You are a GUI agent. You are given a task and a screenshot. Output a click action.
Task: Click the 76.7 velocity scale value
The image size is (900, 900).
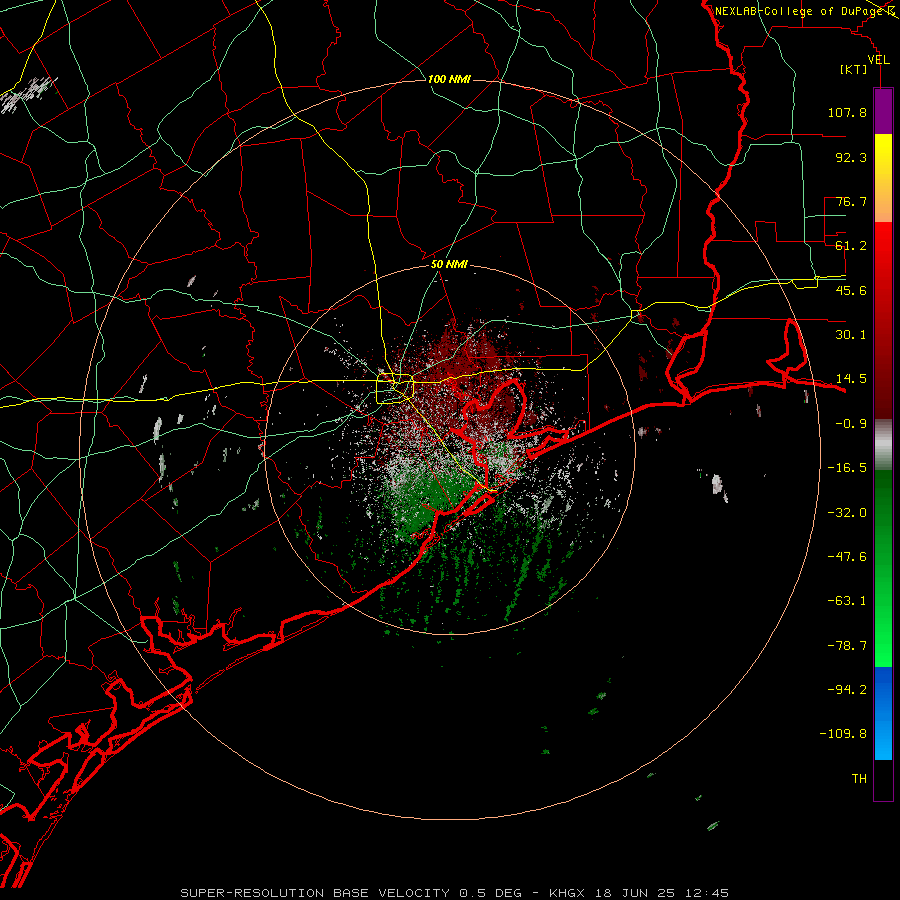tap(851, 201)
